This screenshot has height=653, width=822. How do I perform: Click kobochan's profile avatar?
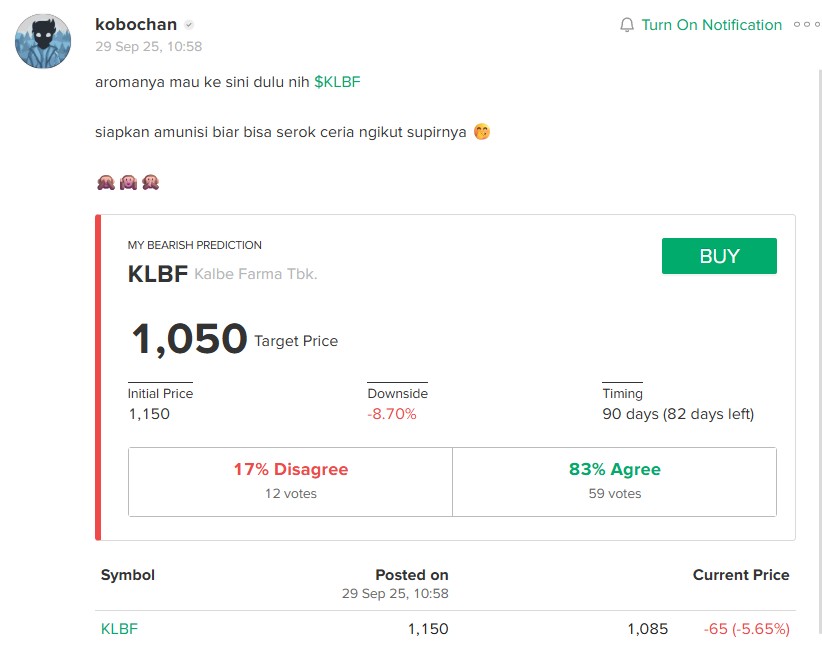click(42, 42)
